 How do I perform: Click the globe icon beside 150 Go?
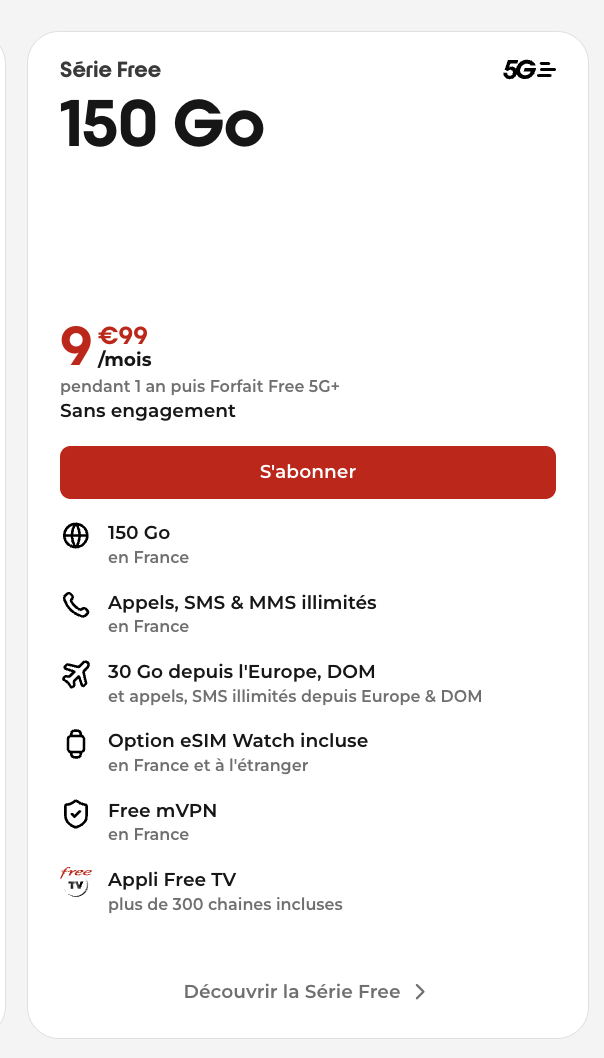pos(76,536)
